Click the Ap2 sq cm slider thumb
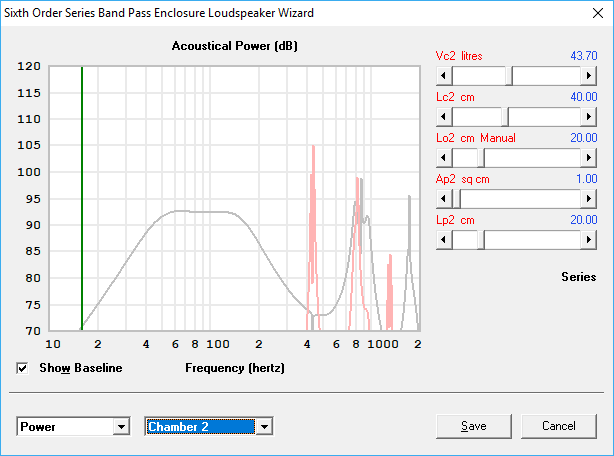This screenshot has width=614, height=456. 456,199
